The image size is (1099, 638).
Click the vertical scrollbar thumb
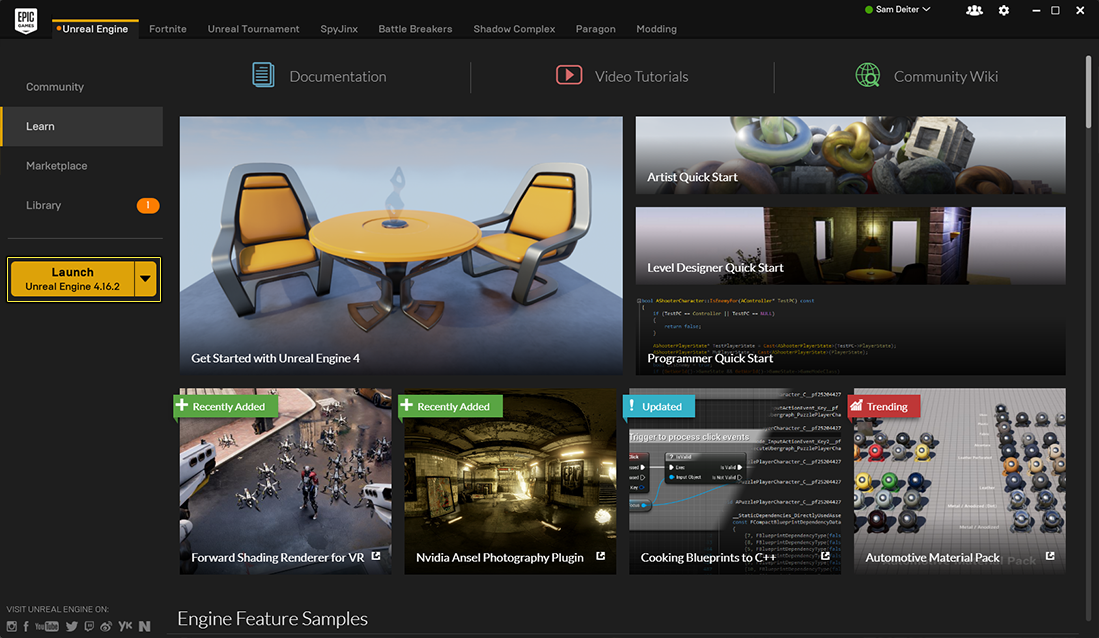1088,91
